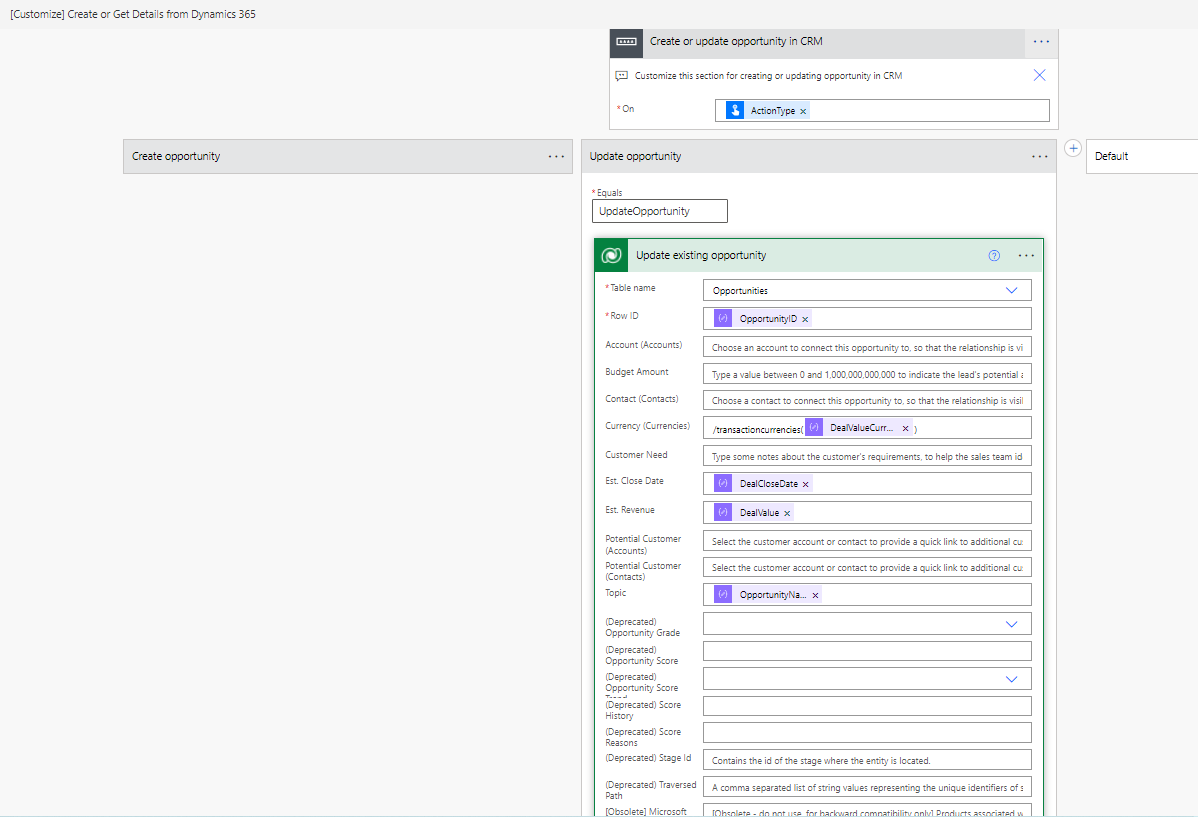This screenshot has width=1198, height=817.
Task: Remove the DealValueCurr token from Currency
Action: tap(905, 429)
